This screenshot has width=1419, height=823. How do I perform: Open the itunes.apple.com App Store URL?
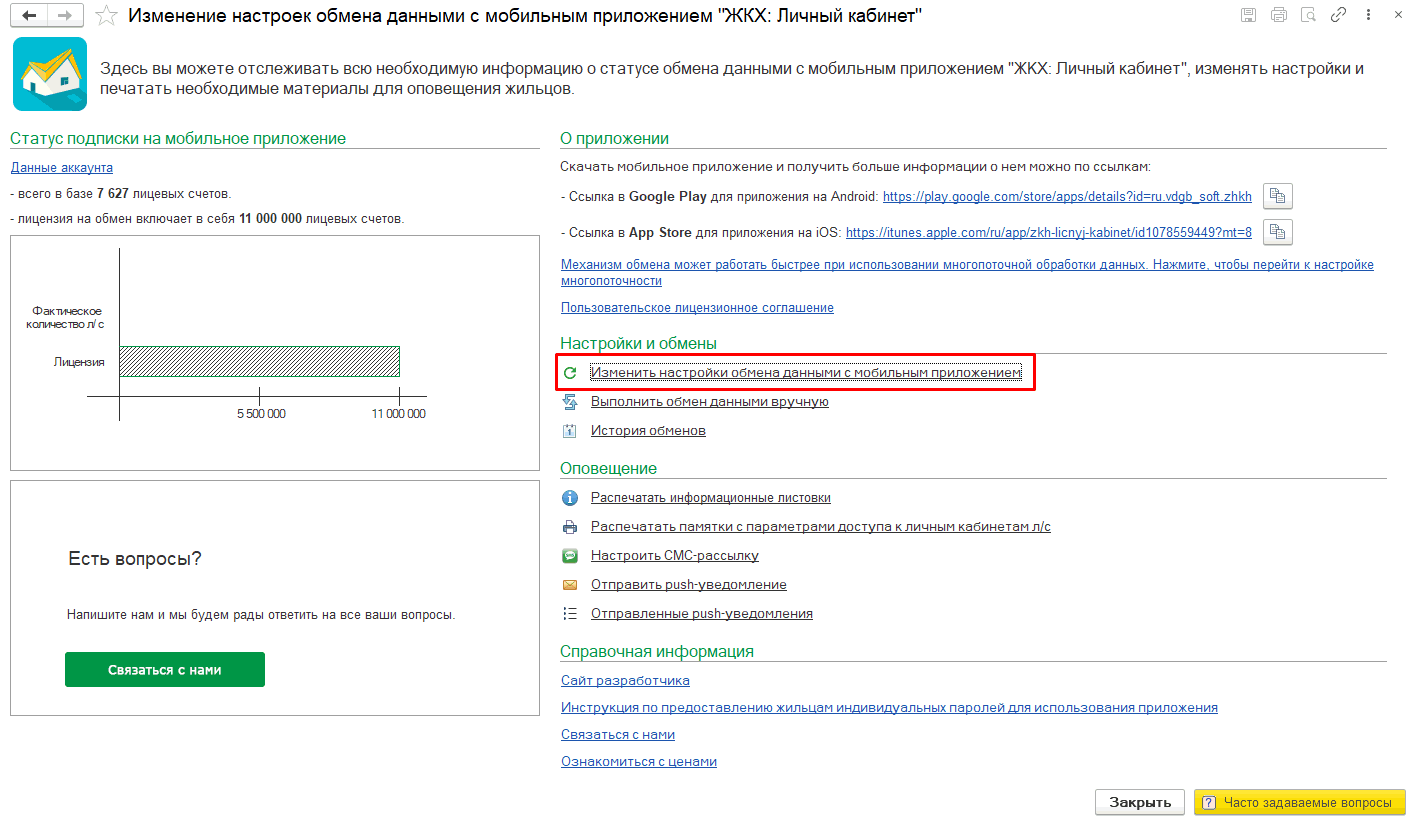coord(1049,233)
